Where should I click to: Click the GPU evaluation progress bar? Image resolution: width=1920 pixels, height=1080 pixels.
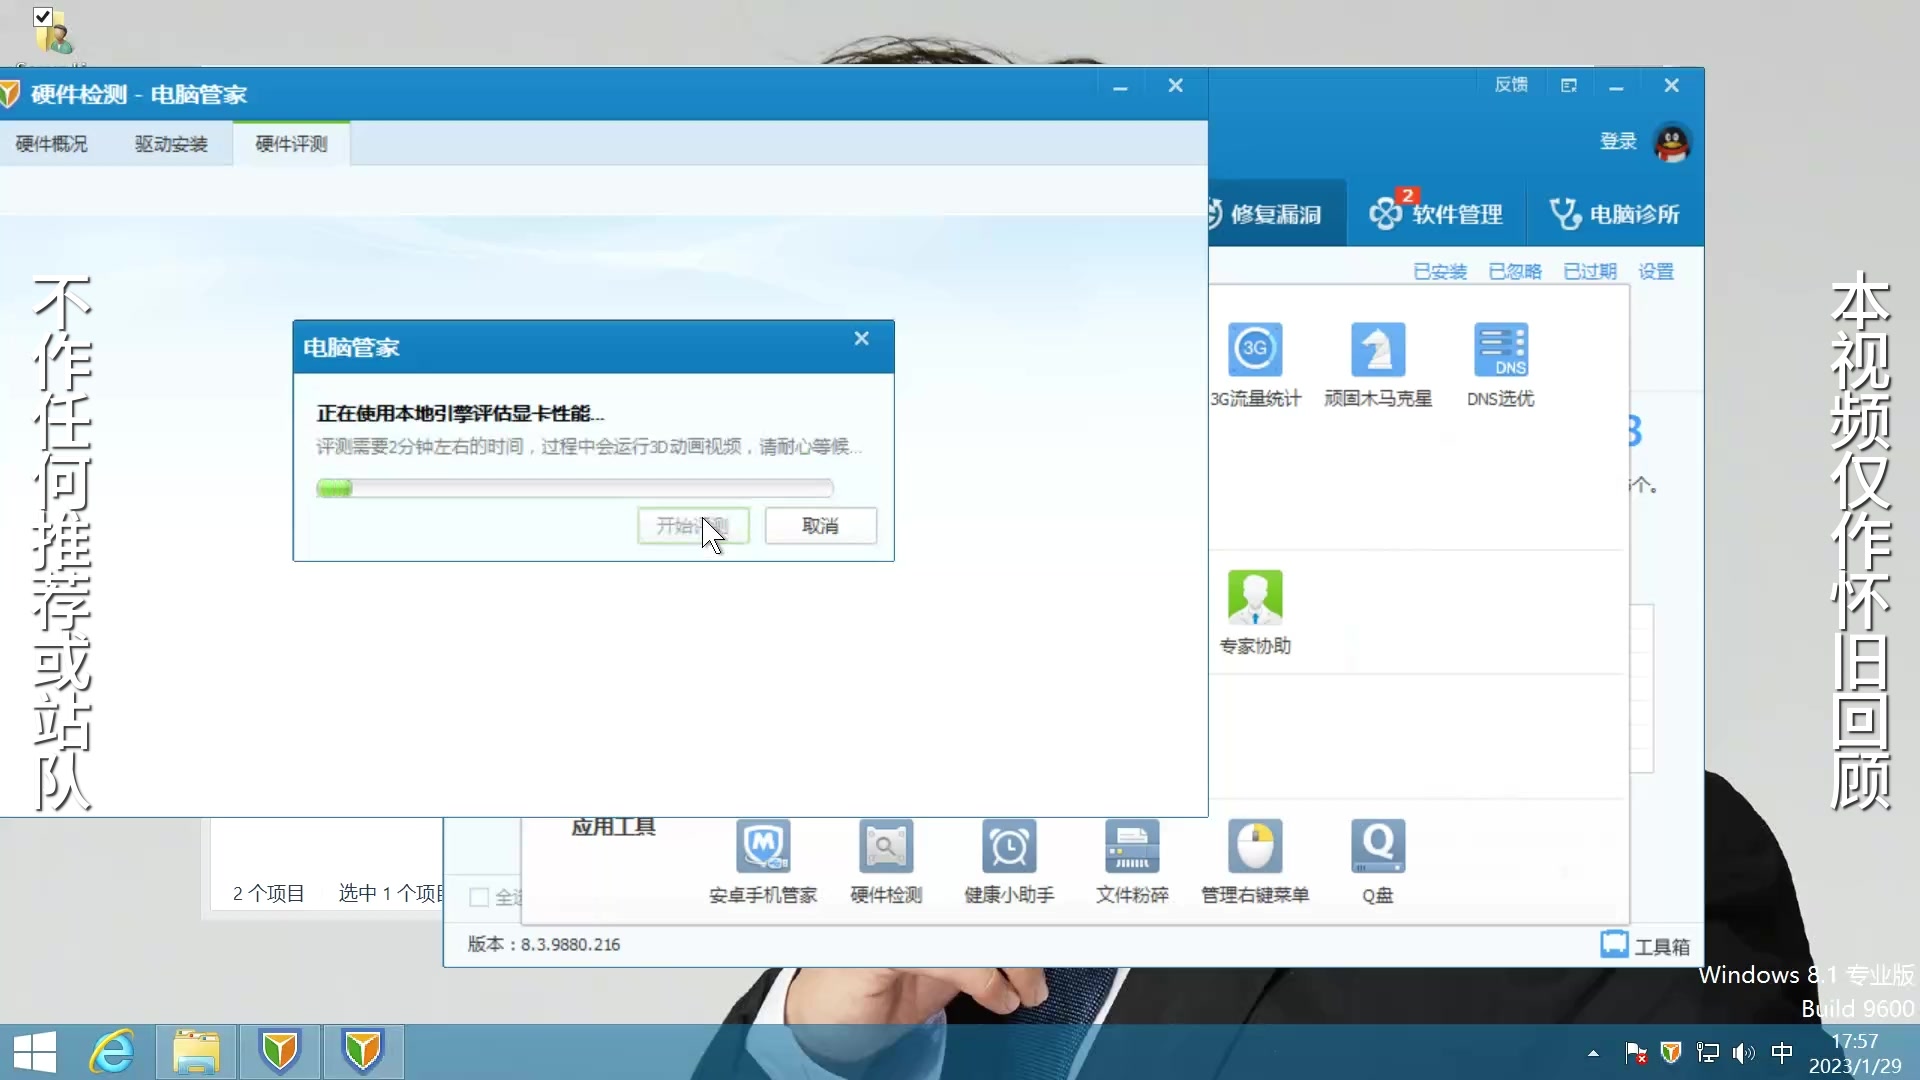(x=575, y=488)
